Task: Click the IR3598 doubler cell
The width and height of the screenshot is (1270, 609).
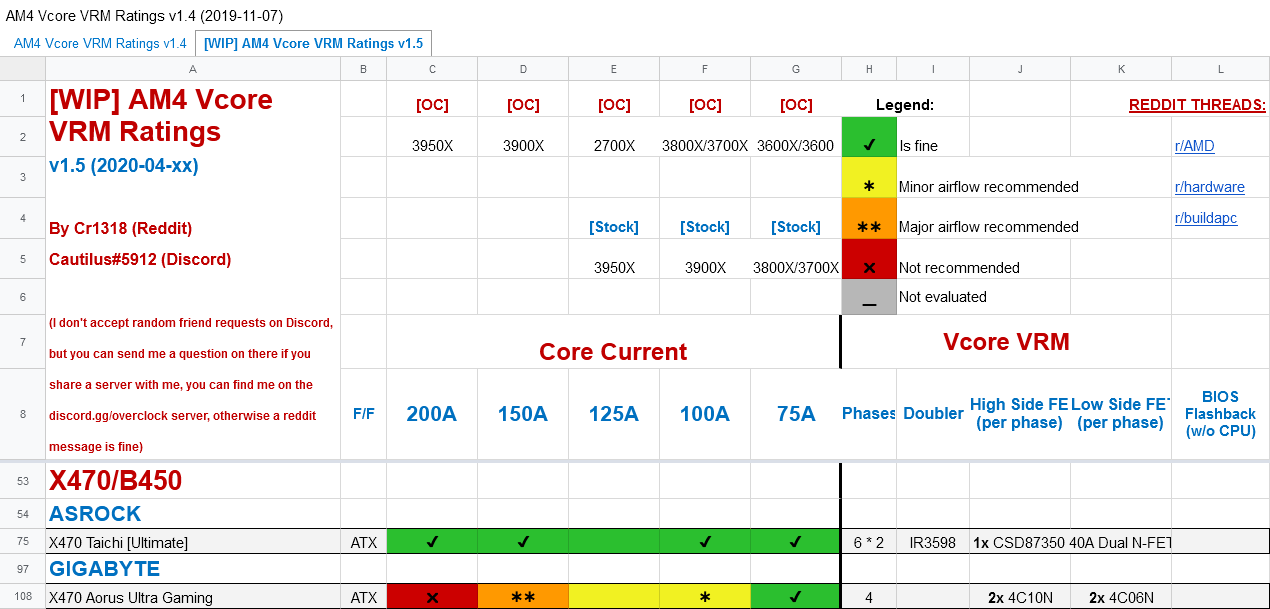Action: tap(933, 542)
